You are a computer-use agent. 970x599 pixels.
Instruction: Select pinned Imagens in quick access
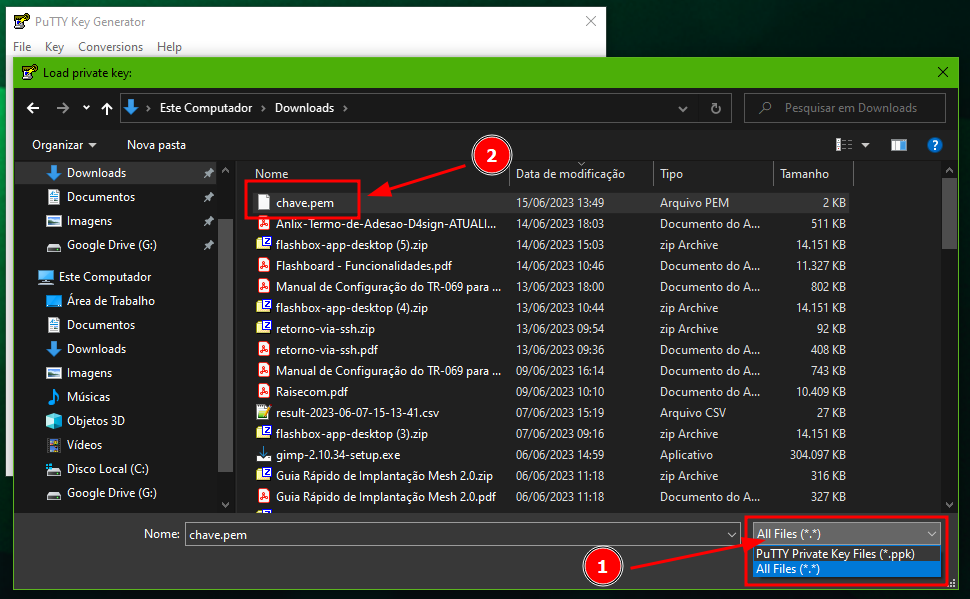tap(89, 221)
